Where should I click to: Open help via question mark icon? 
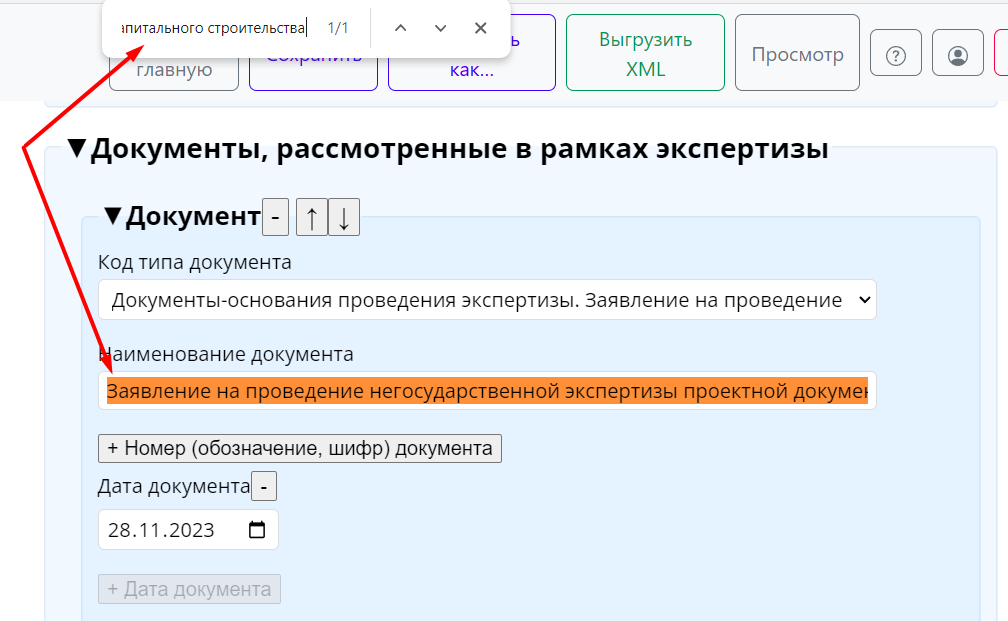coord(896,56)
